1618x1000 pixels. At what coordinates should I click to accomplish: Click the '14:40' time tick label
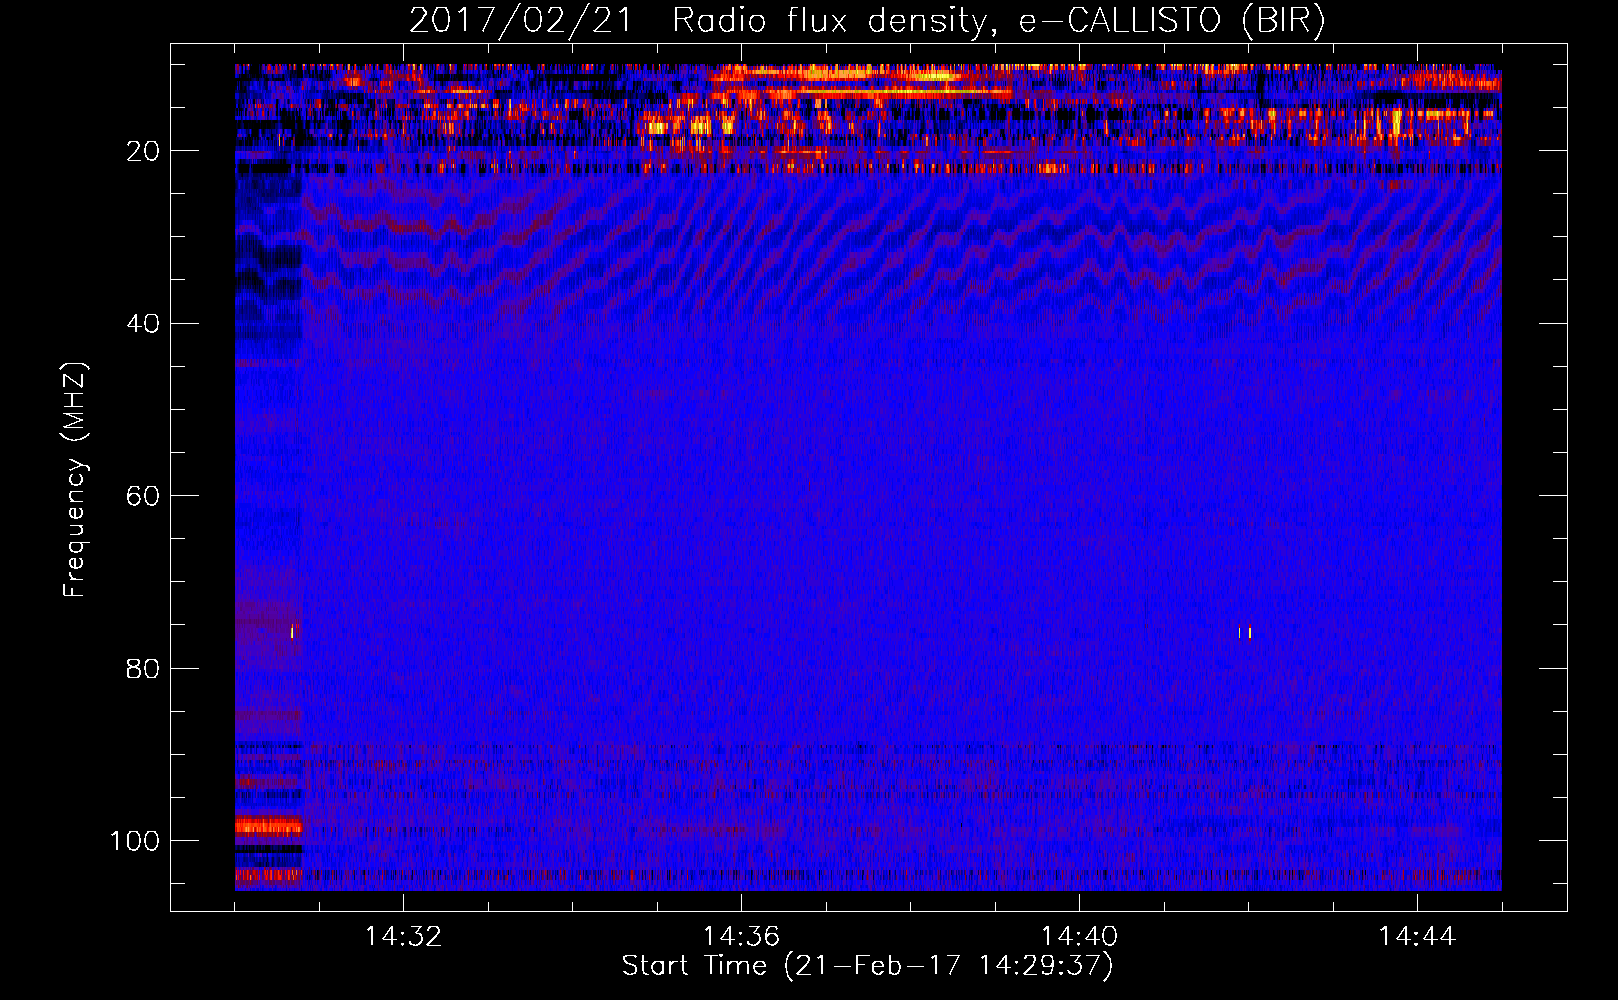pyautogui.click(x=1079, y=937)
